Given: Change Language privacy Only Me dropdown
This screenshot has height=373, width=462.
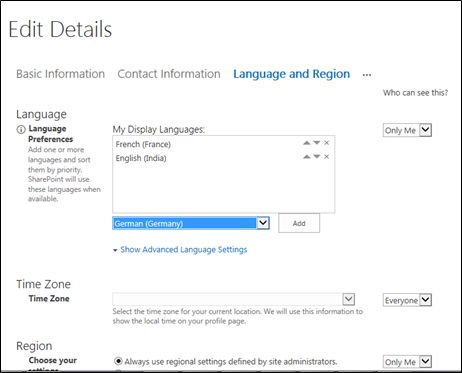Looking at the screenshot, I should pyautogui.click(x=407, y=130).
